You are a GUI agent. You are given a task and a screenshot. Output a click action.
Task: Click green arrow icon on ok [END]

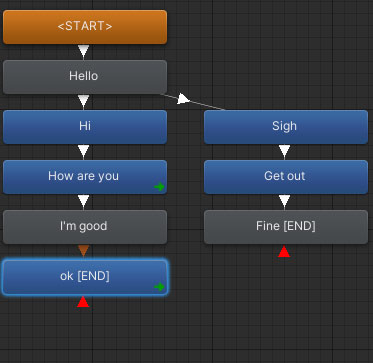[x=159, y=287]
